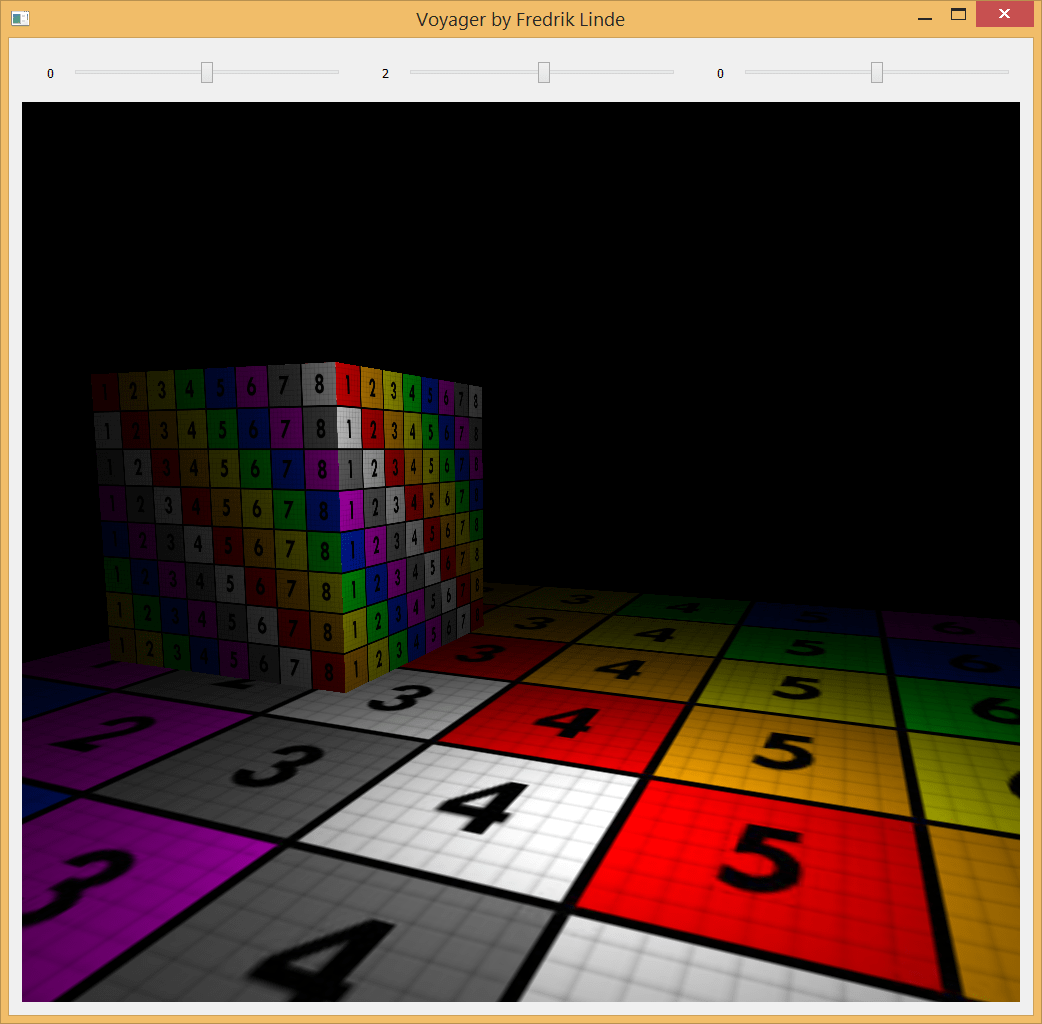Click the middle slider's thumb handle
This screenshot has width=1042, height=1024.
[x=544, y=72]
